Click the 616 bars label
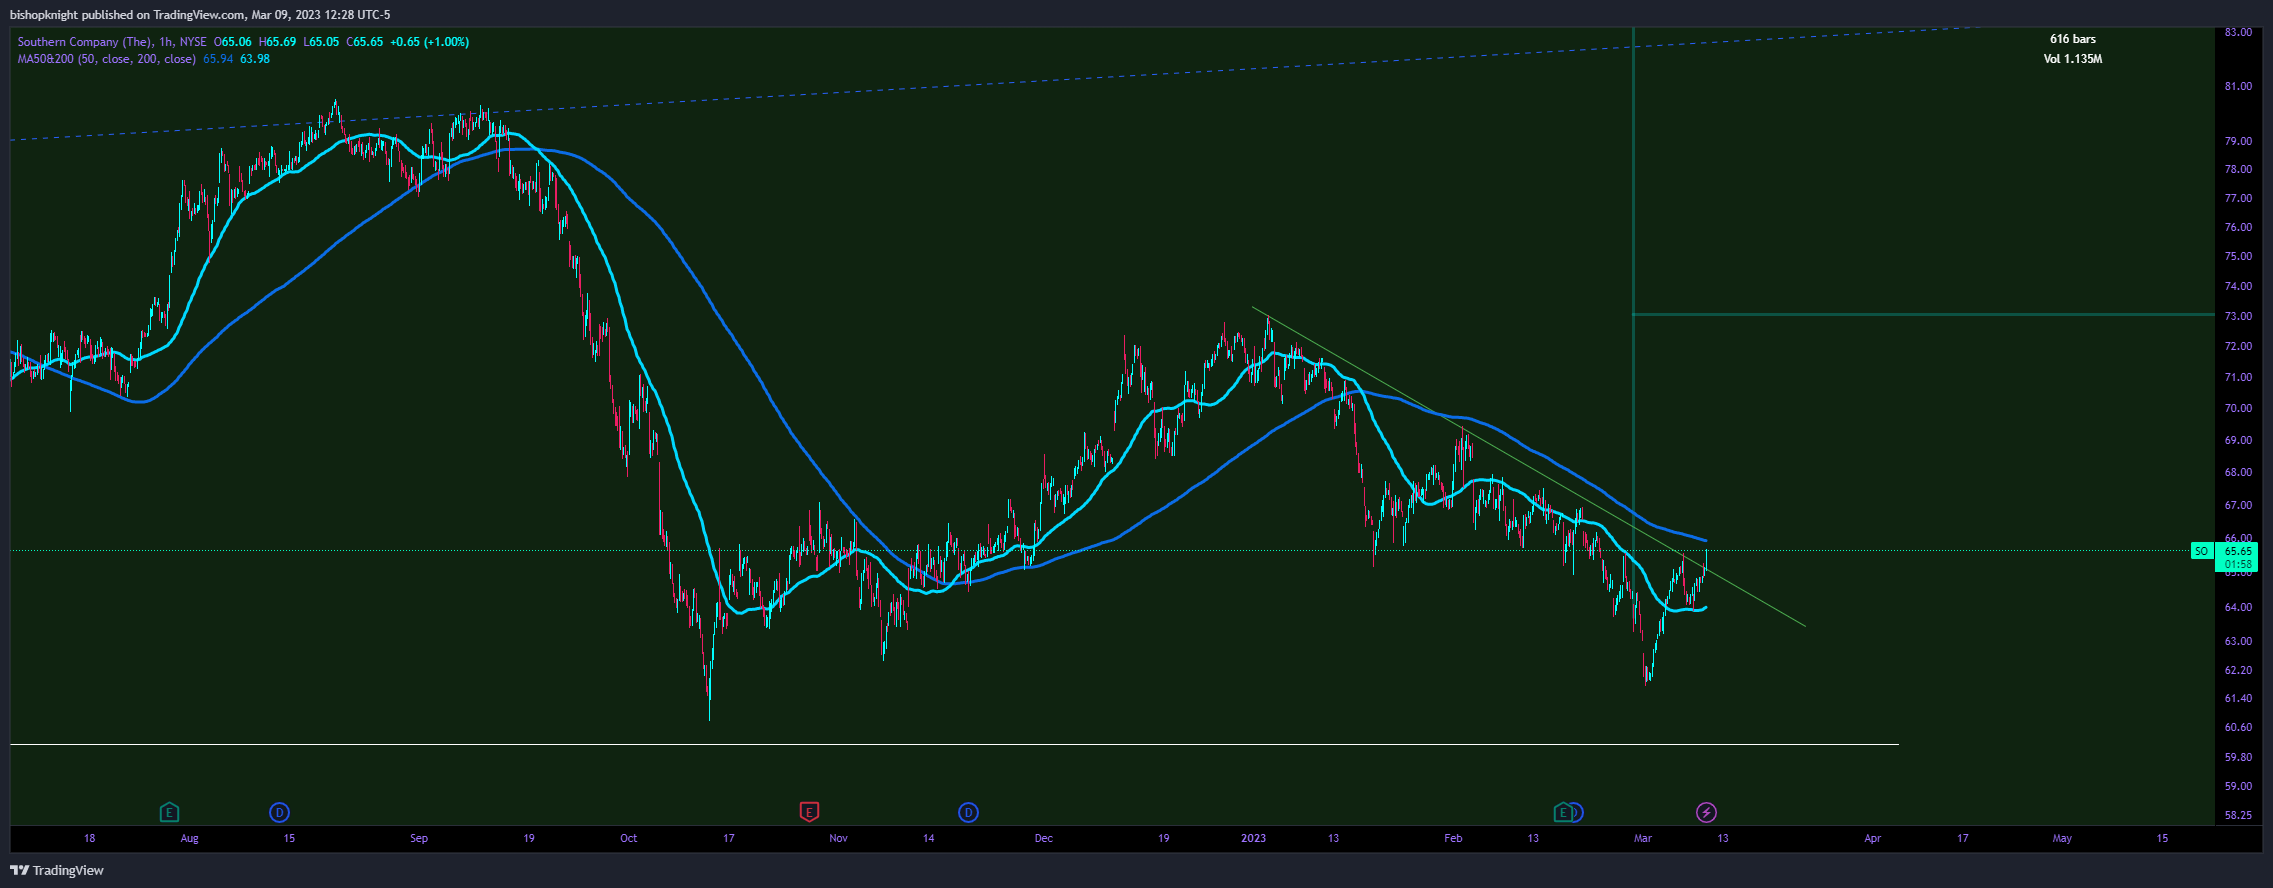Screen dimensions: 2273x888 (x=2072, y=39)
